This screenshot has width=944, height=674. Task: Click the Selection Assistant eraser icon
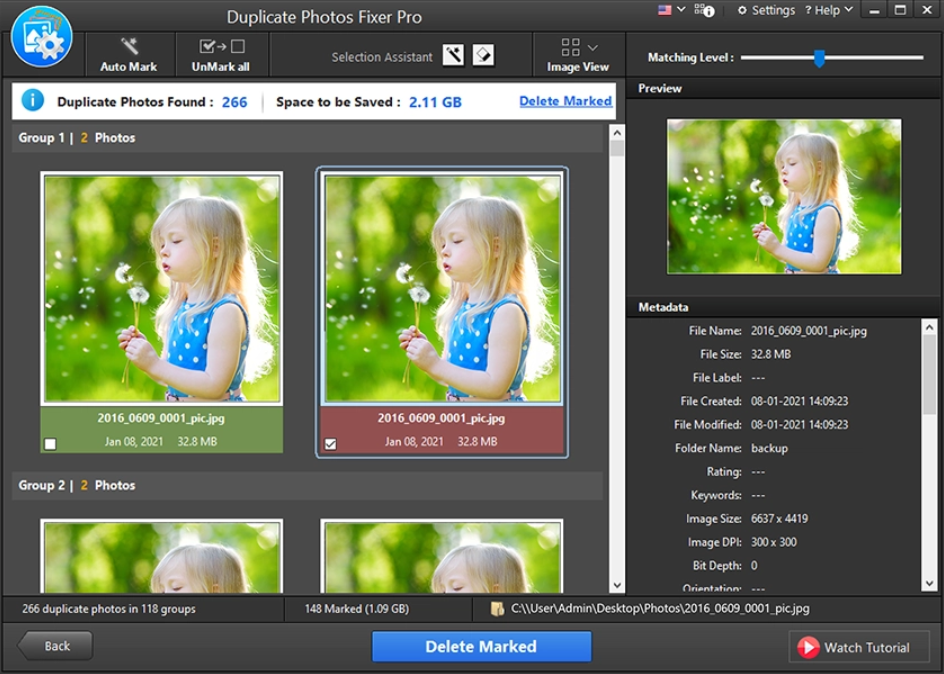click(x=484, y=56)
